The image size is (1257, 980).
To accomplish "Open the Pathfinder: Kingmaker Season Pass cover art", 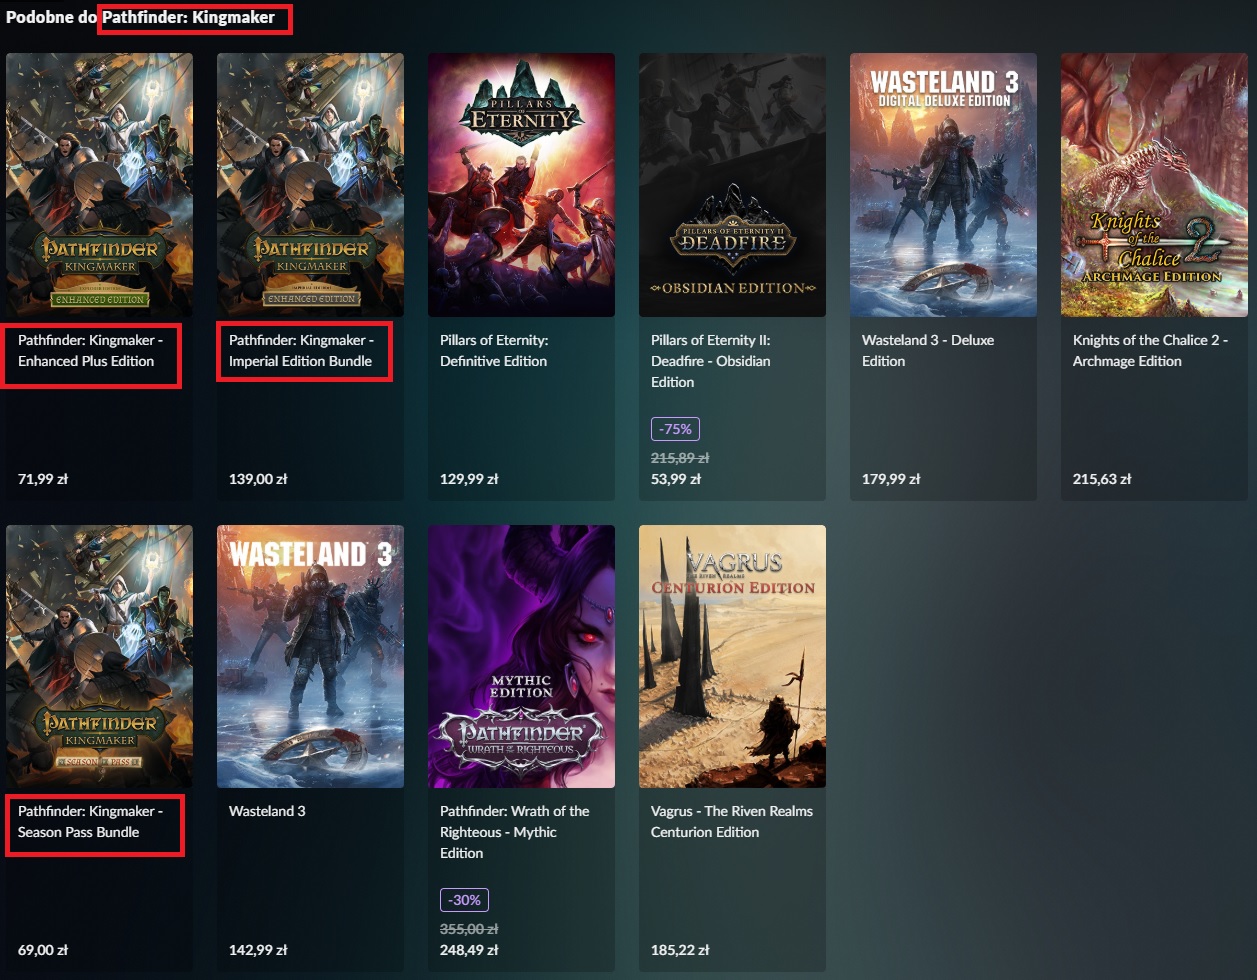I will pyautogui.click(x=99, y=656).
